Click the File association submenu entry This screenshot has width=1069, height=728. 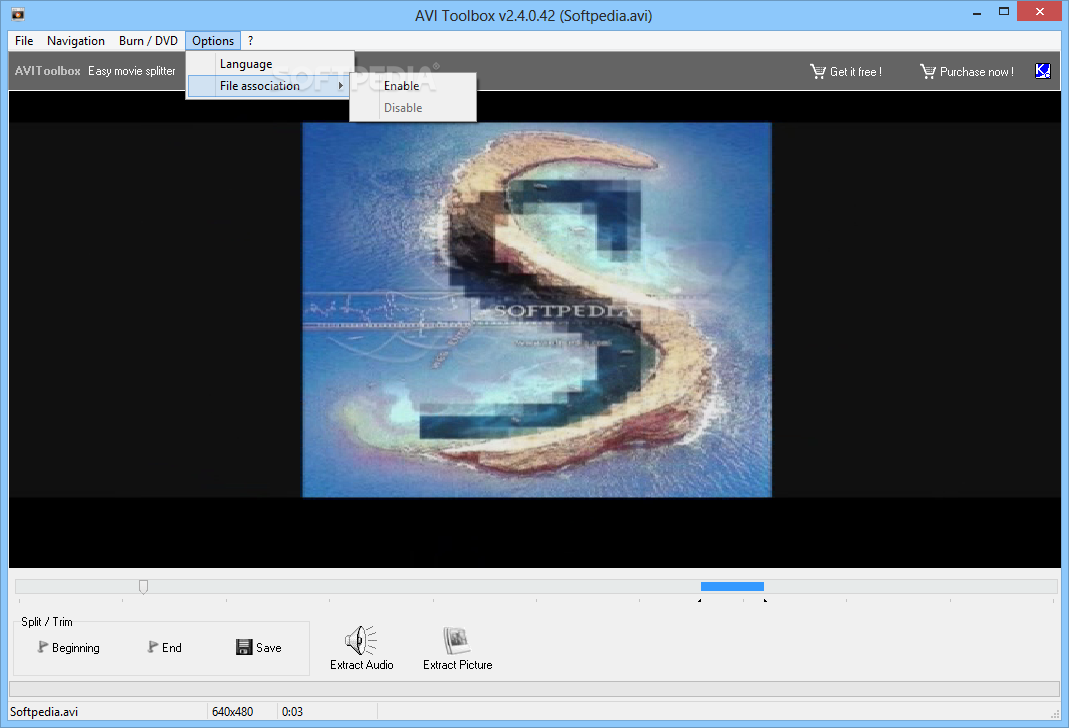[x=270, y=86]
